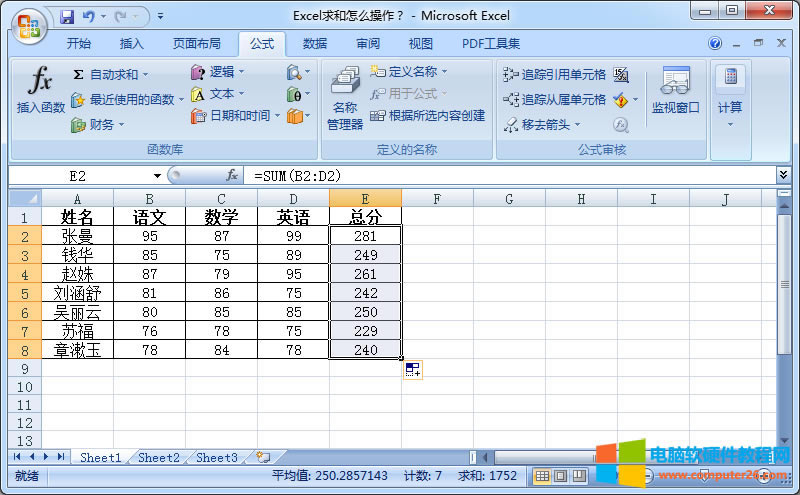Click Trace Dependents (追踪从属单元格)
The height and width of the screenshot is (495, 800).
pos(554,100)
